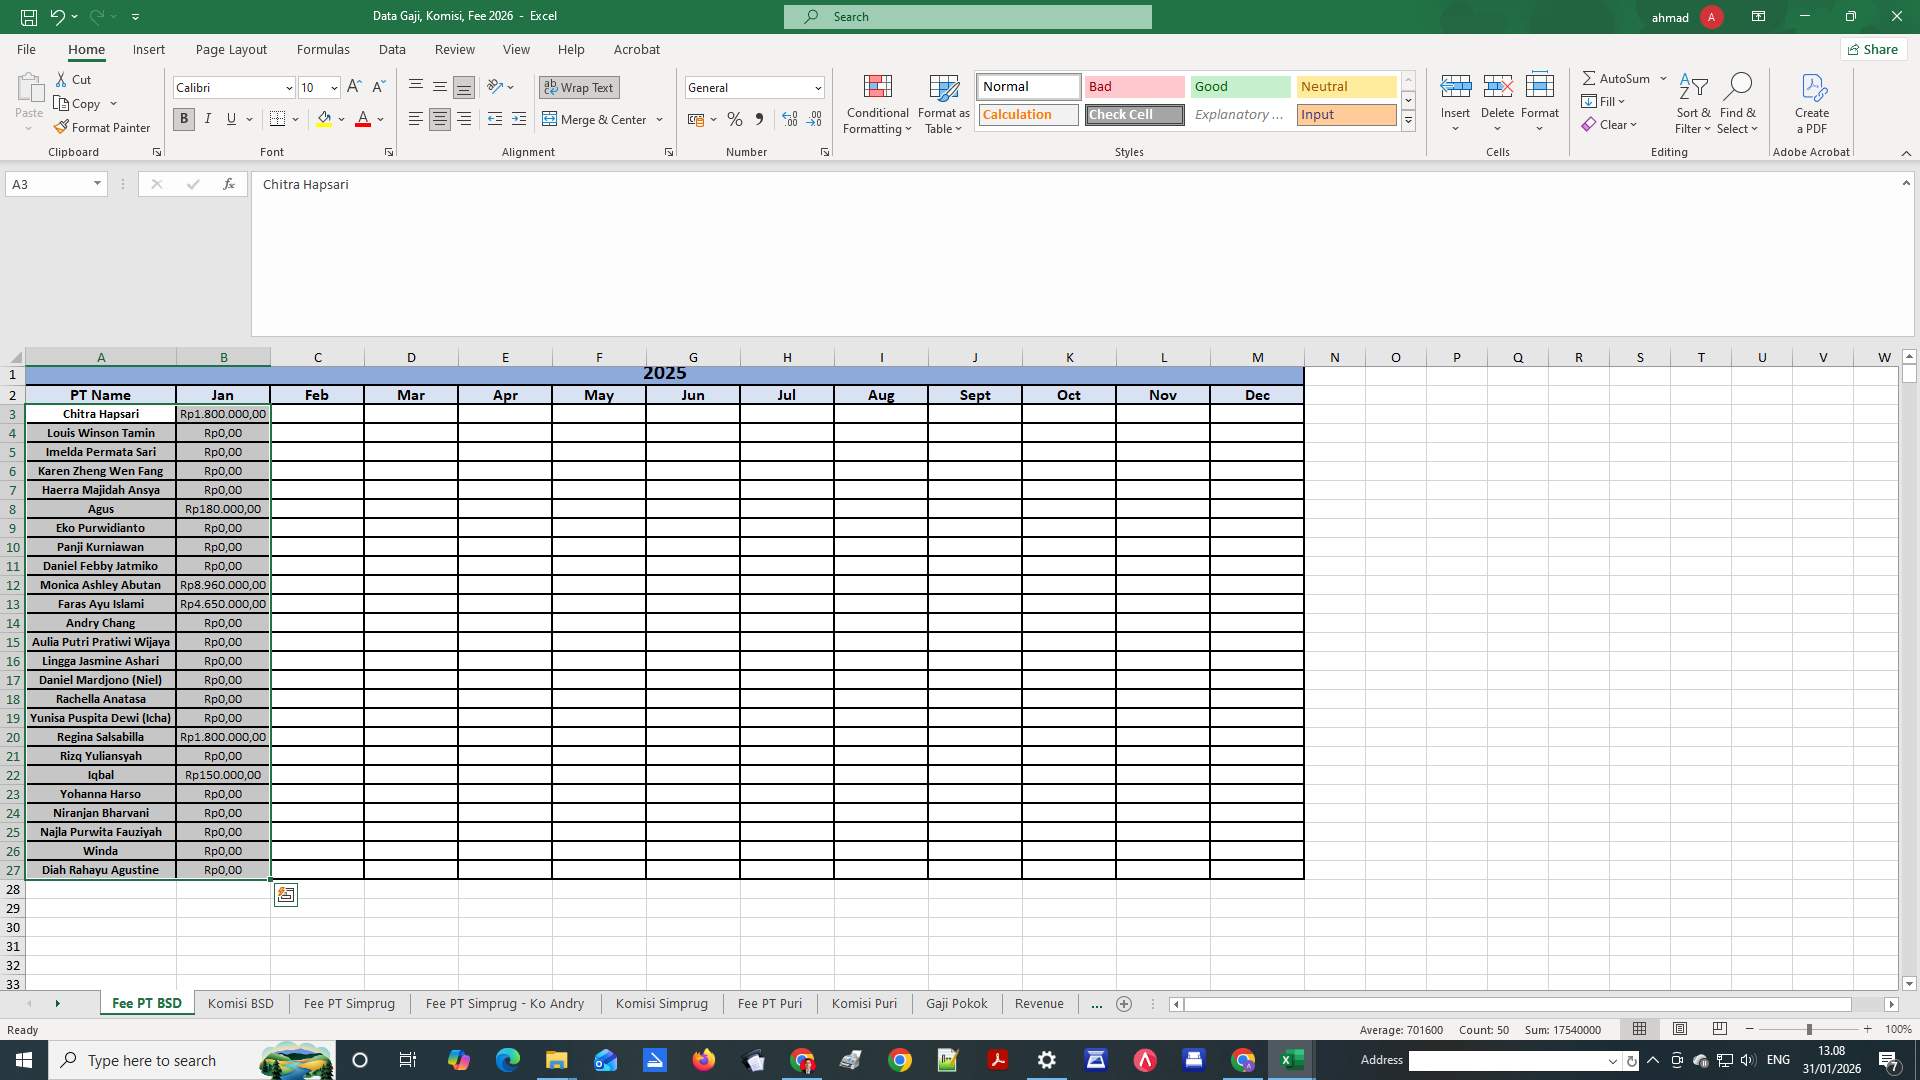
Task: Add a new worksheet with the plus button
Action: click(x=1124, y=1004)
